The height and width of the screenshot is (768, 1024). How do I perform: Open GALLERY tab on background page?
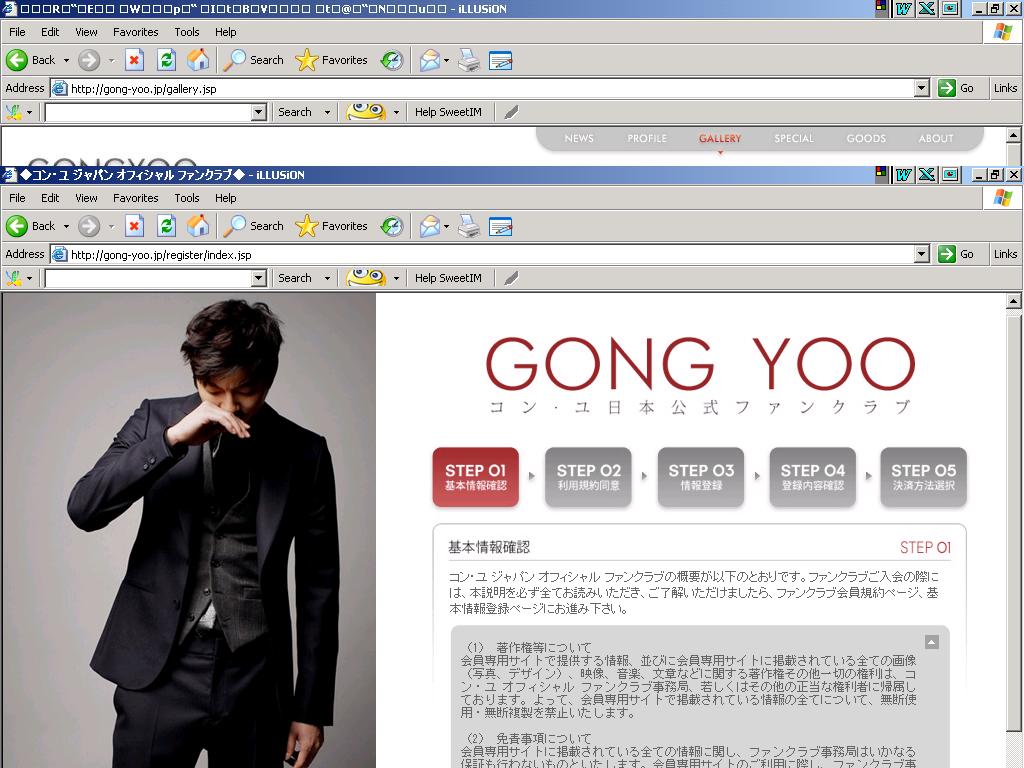[720, 138]
